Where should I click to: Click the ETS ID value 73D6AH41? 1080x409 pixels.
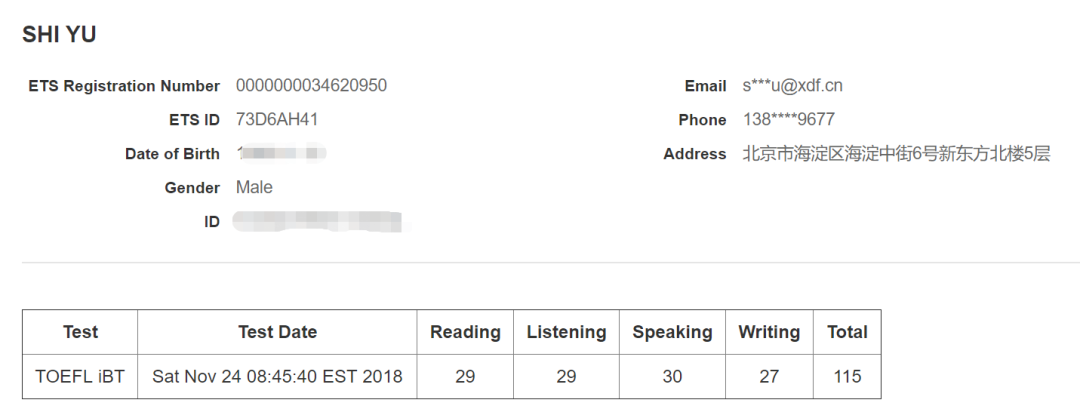277,120
